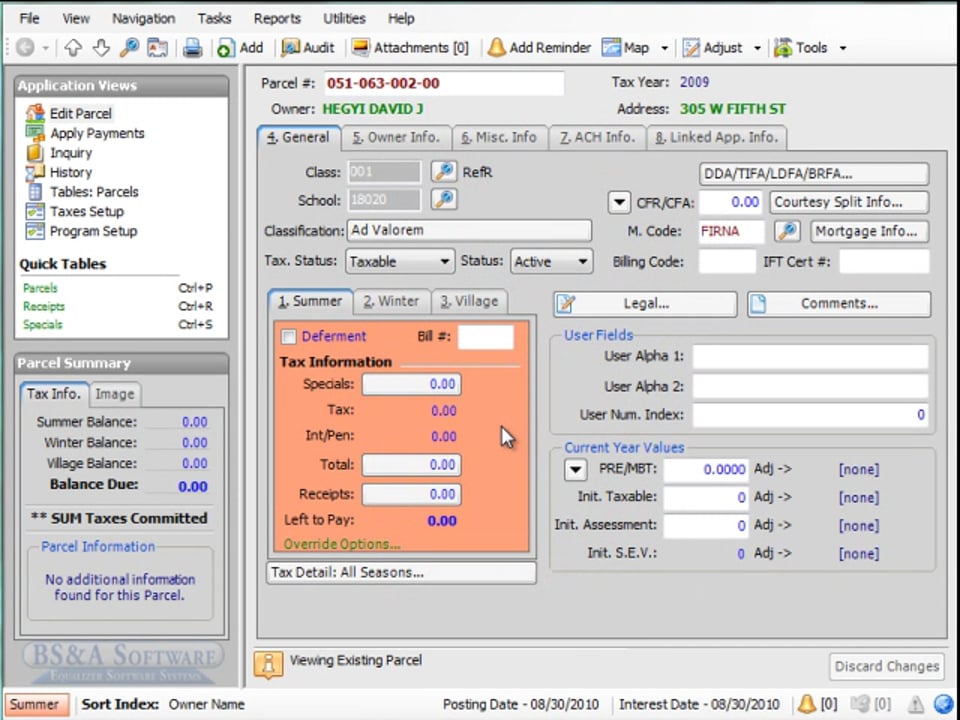Open the History view
The image size is (960, 720).
click(59, 172)
